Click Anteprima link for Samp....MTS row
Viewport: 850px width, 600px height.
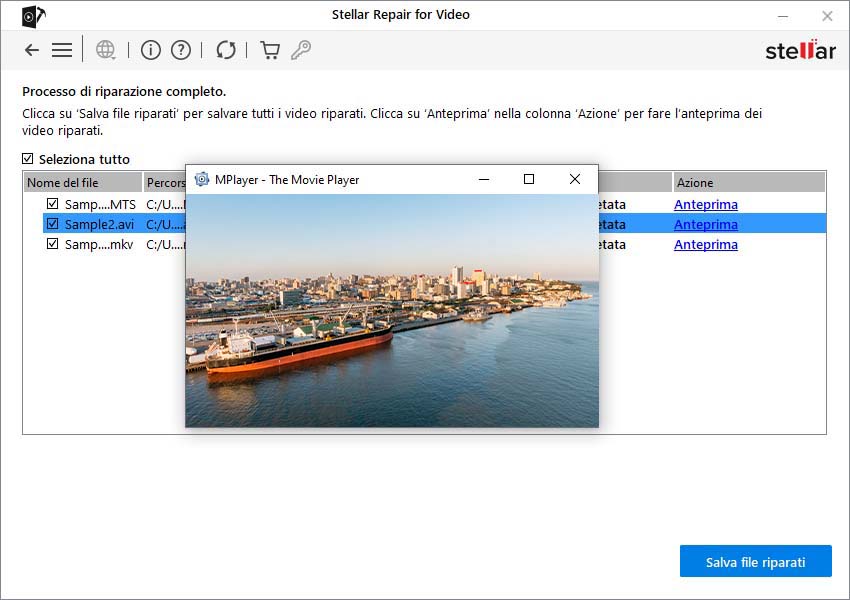tap(705, 204)
